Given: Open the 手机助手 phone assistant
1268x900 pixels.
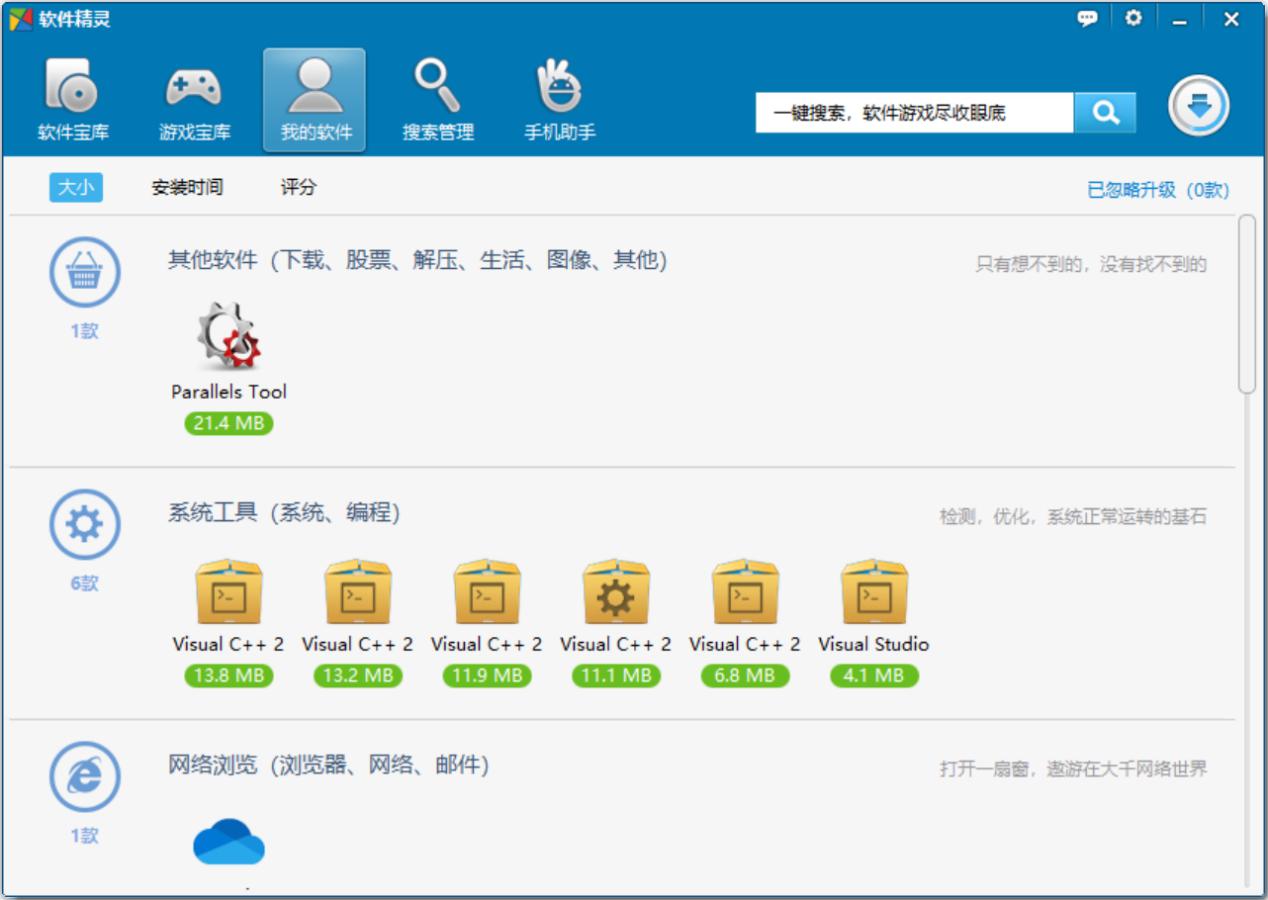Looking at the screenshot, I should 560,100.
